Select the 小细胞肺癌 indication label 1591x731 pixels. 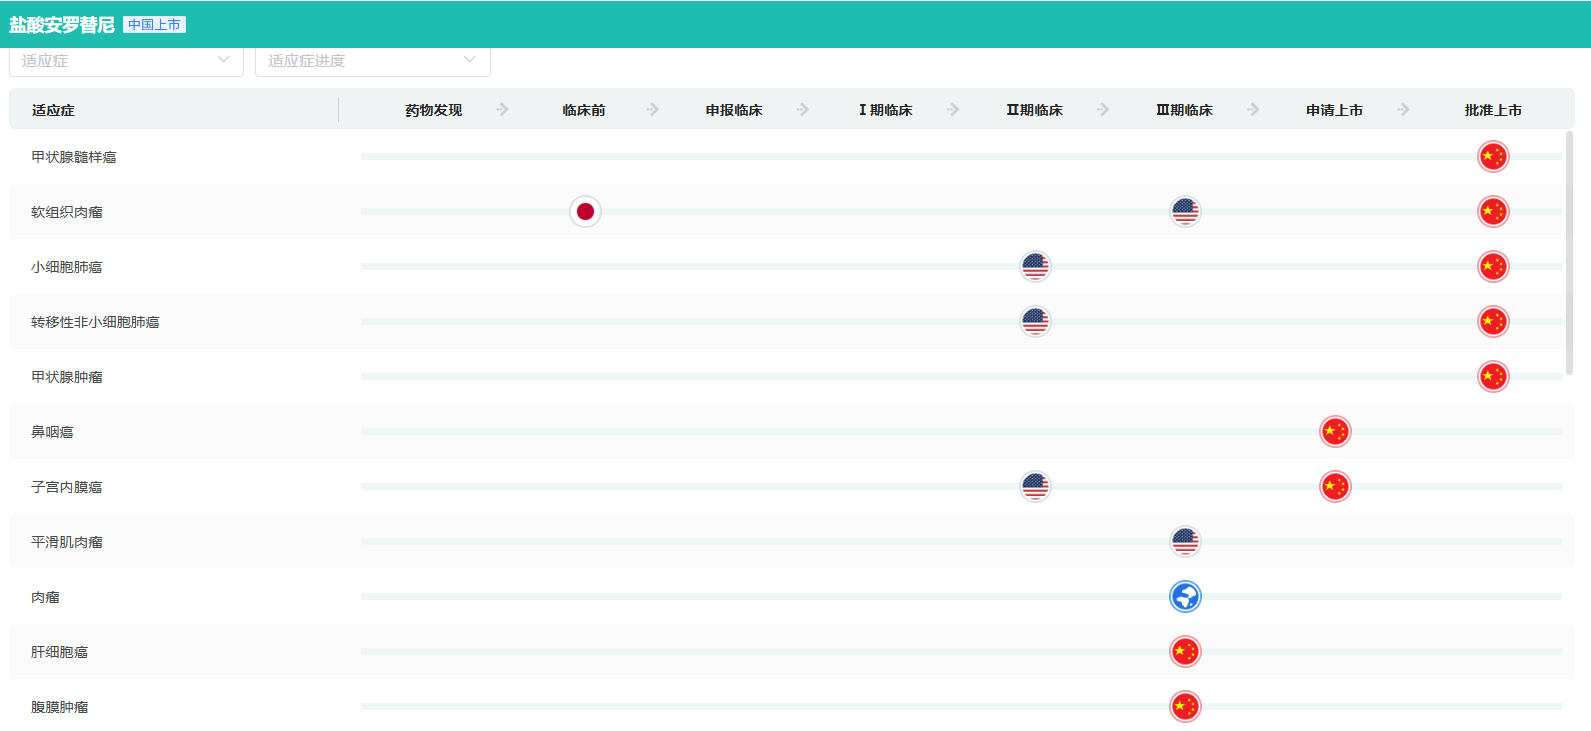point(67,267)
